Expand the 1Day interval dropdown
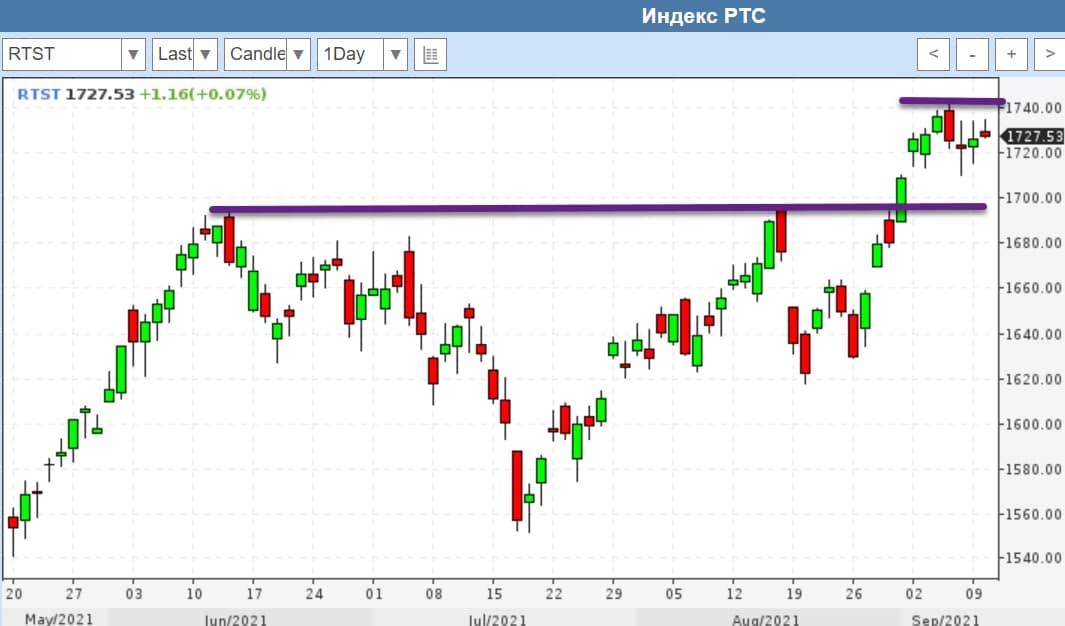The image size is (1065, 626). tap(395, 54)
